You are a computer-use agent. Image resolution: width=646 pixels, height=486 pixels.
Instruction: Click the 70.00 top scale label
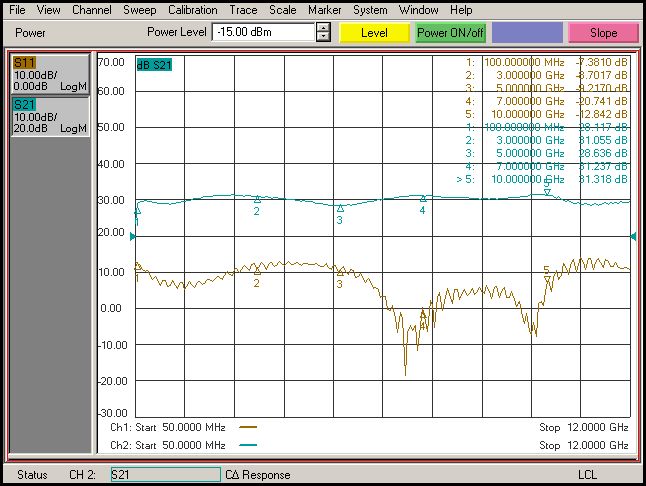pos(111,62)
